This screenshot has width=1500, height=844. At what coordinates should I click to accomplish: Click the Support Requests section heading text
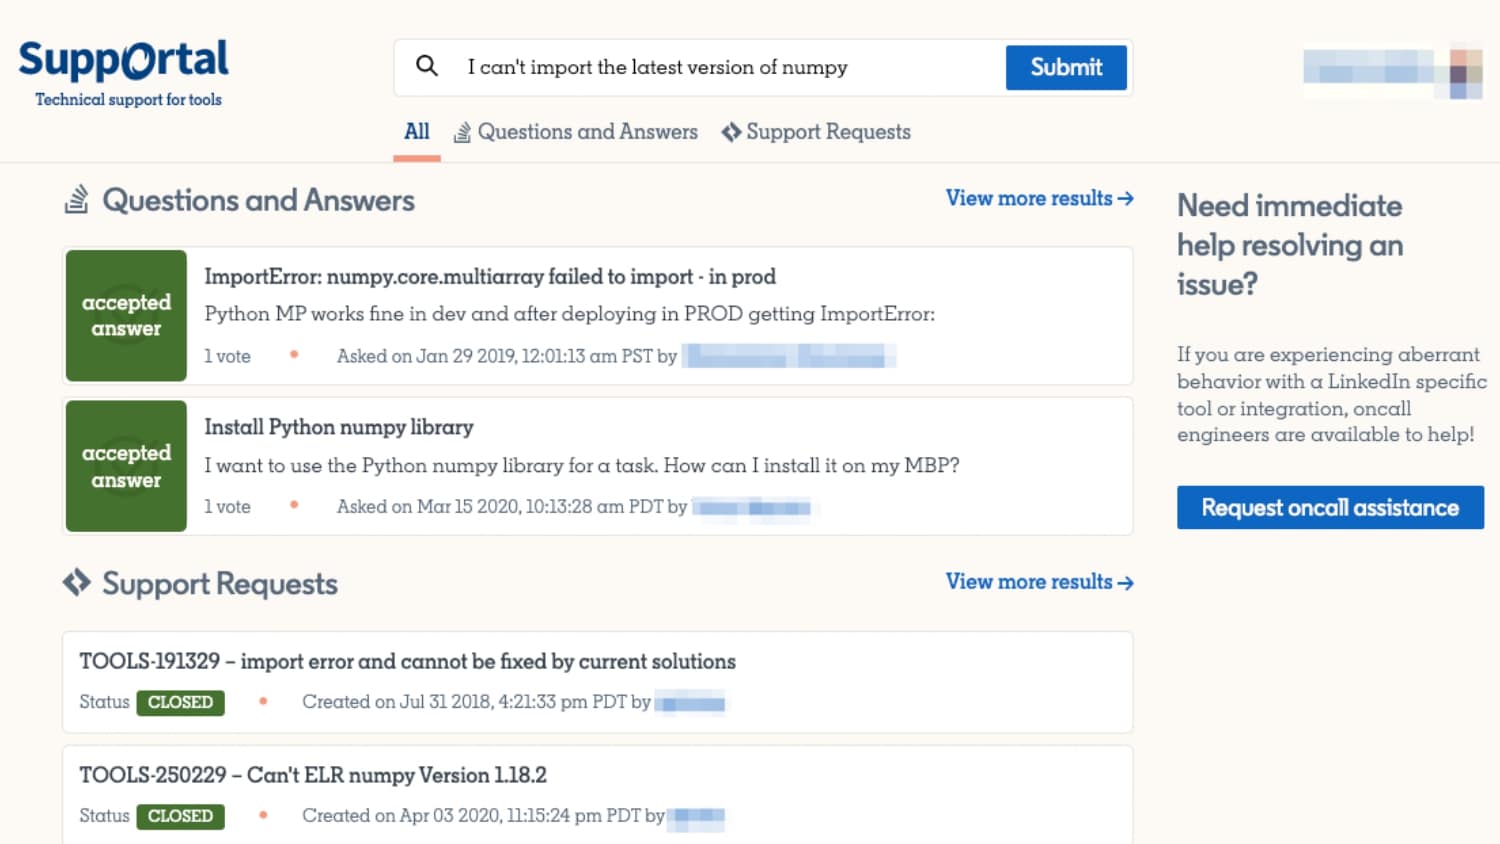[220, 584]
